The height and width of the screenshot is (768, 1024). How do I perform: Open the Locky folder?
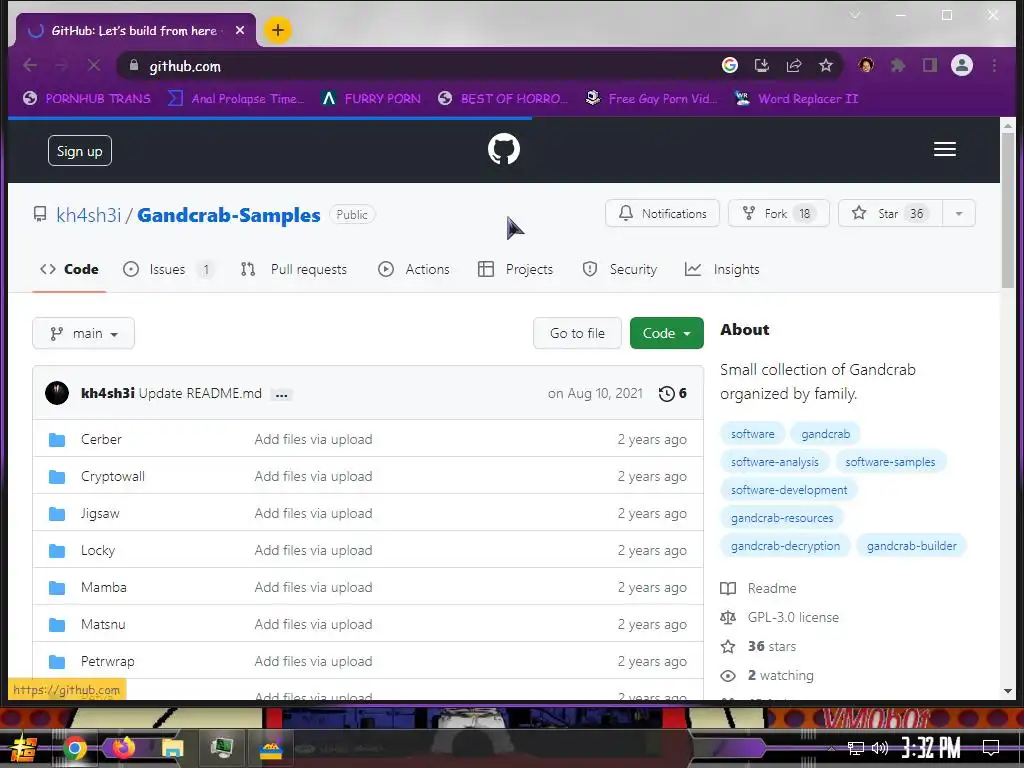tap(98, 551)
